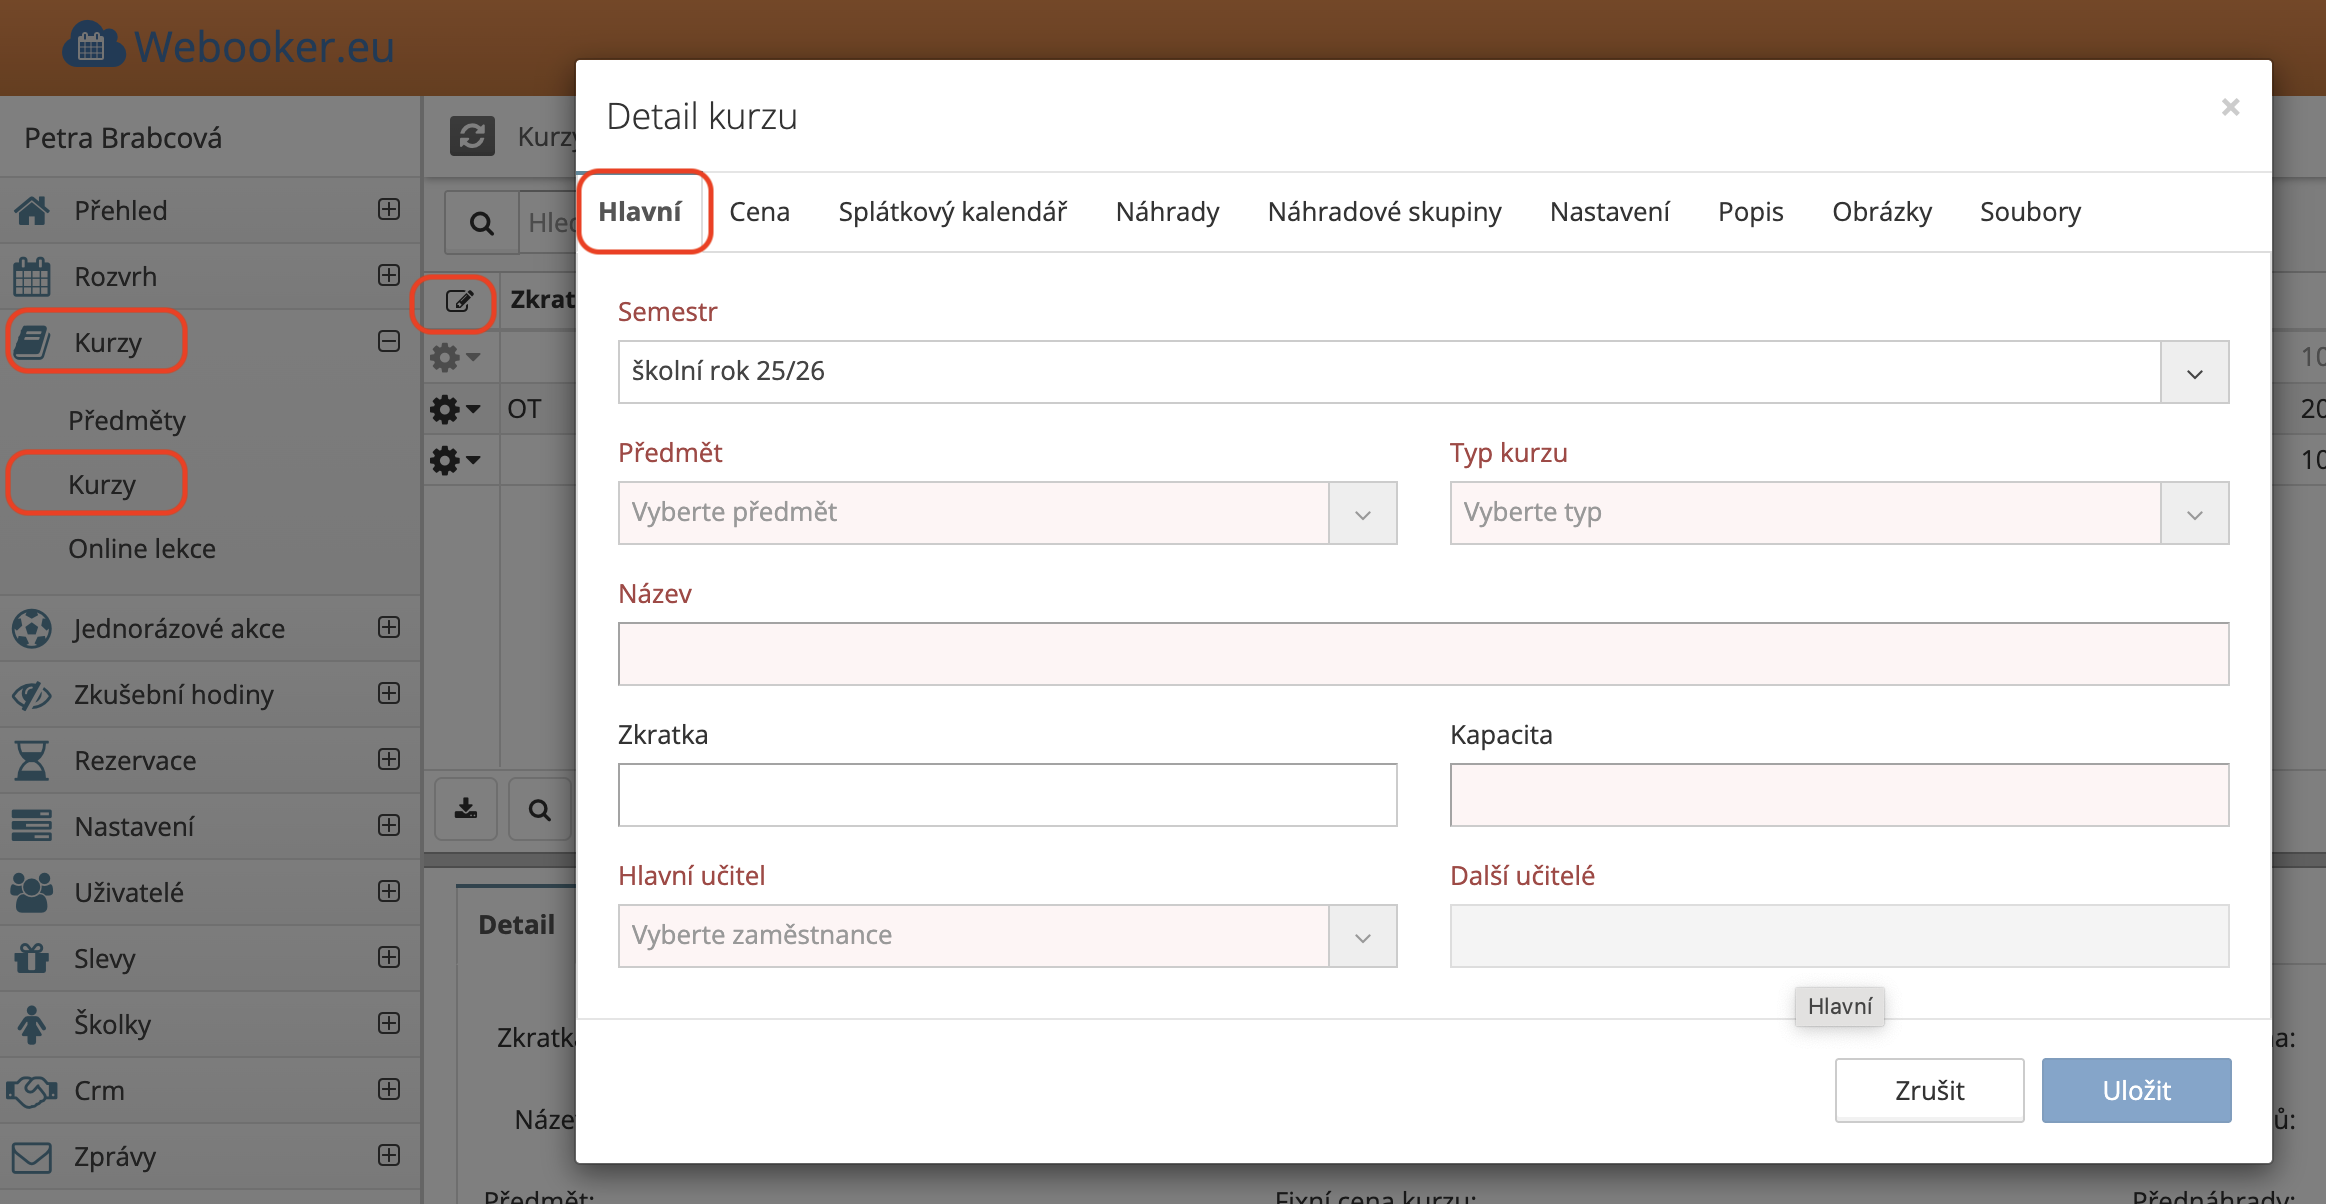Click the refresh icon in courses toolbar
This screenshot has width=2326, height=1204.
pyautogui.click(x=472, y=136)
